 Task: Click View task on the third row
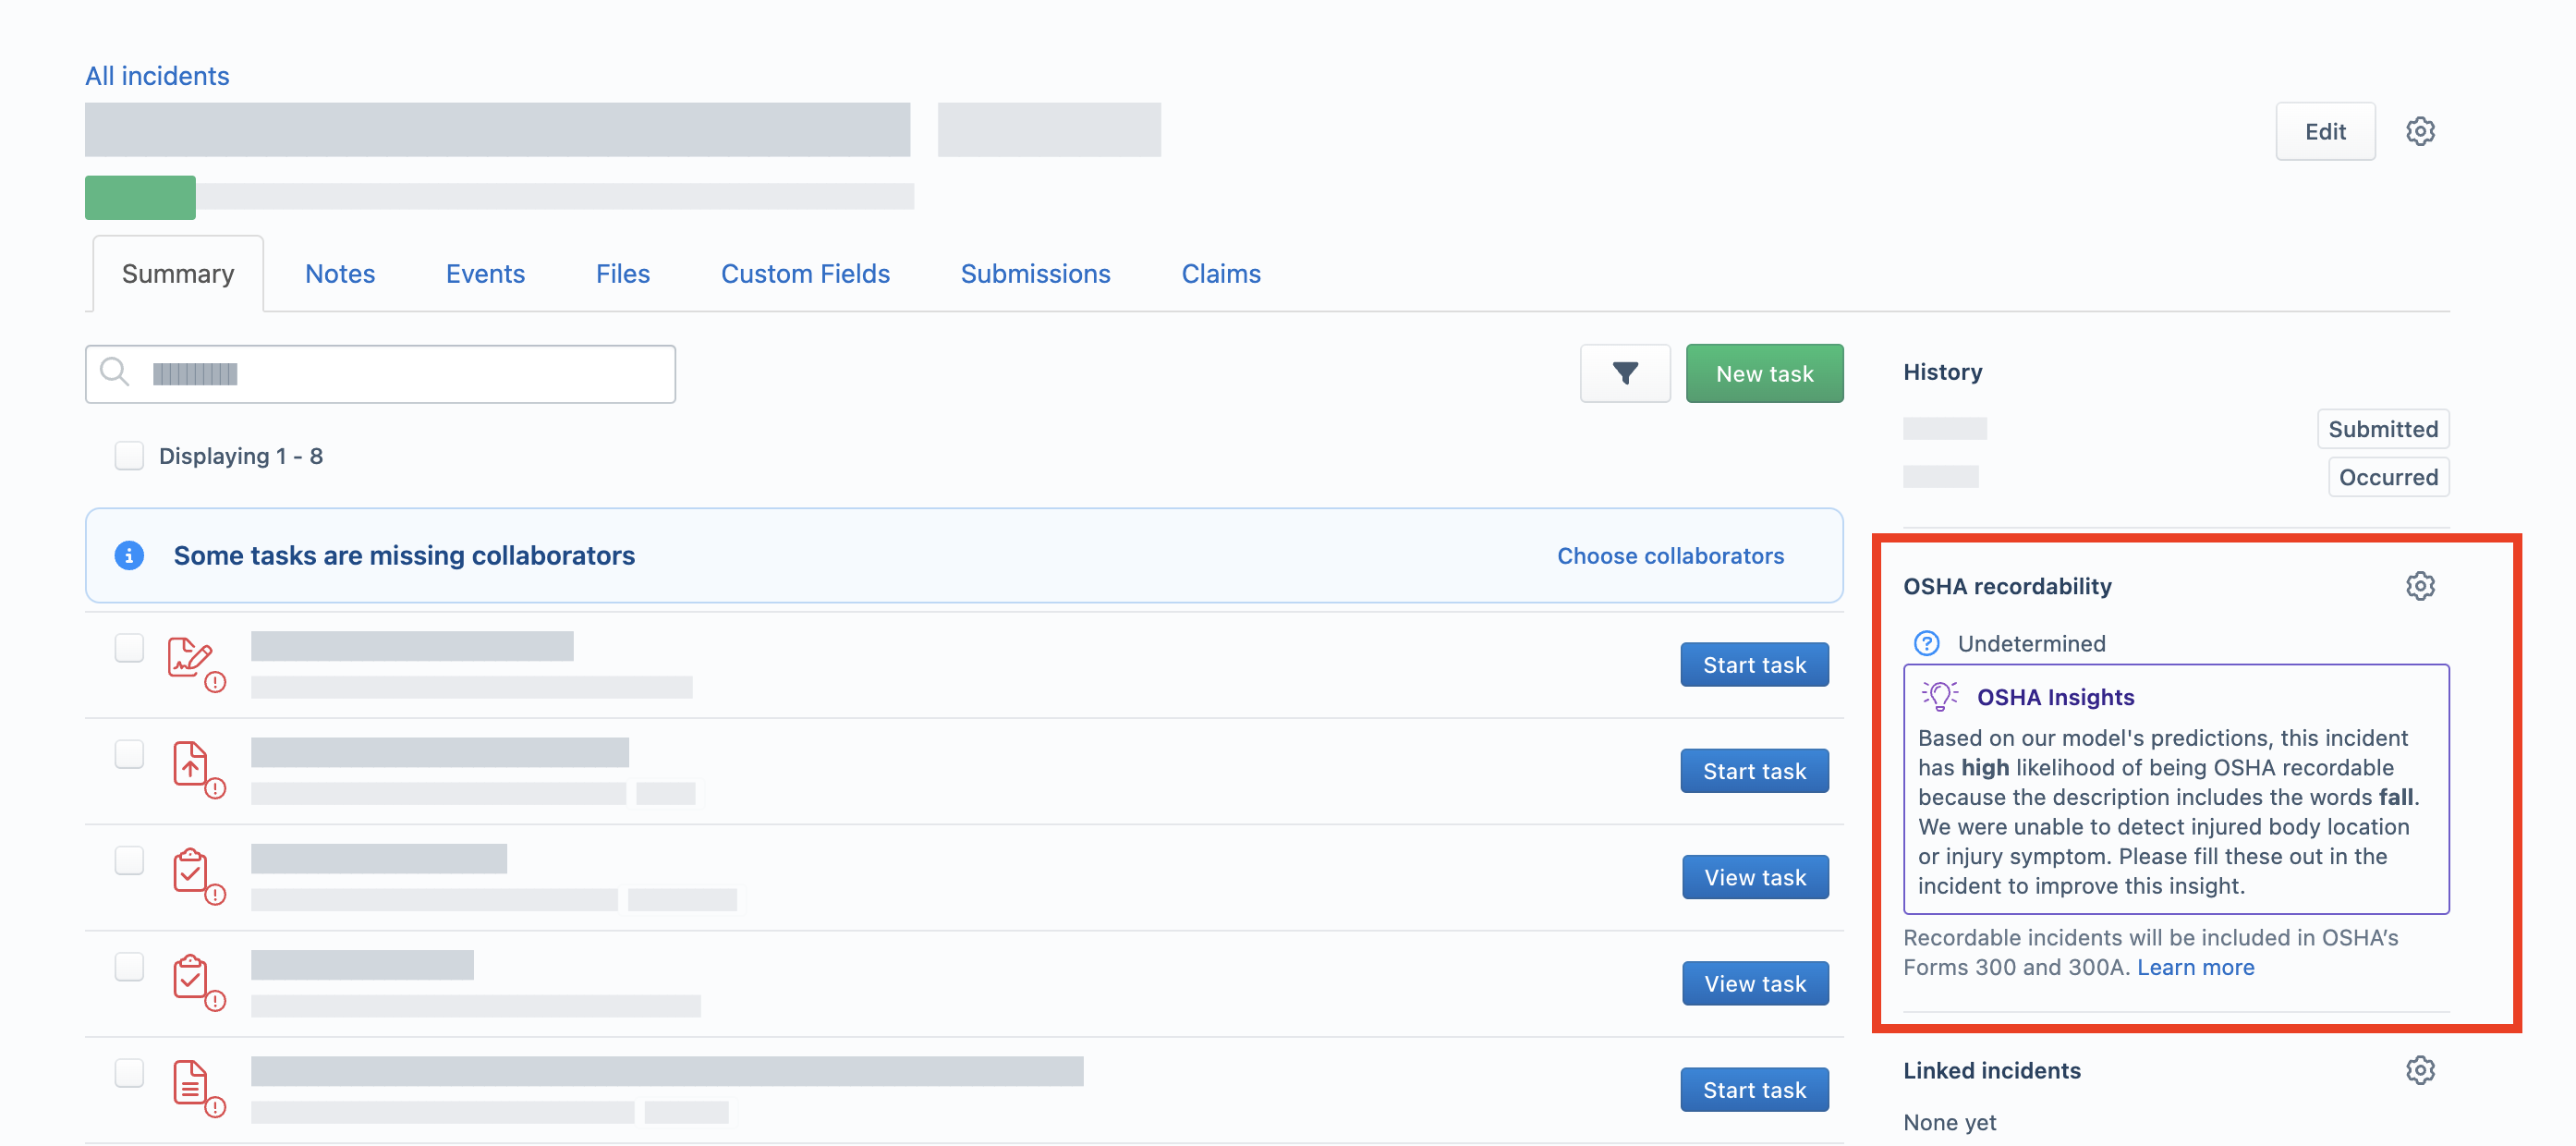pyautogui.click(x=1755, y=877)
